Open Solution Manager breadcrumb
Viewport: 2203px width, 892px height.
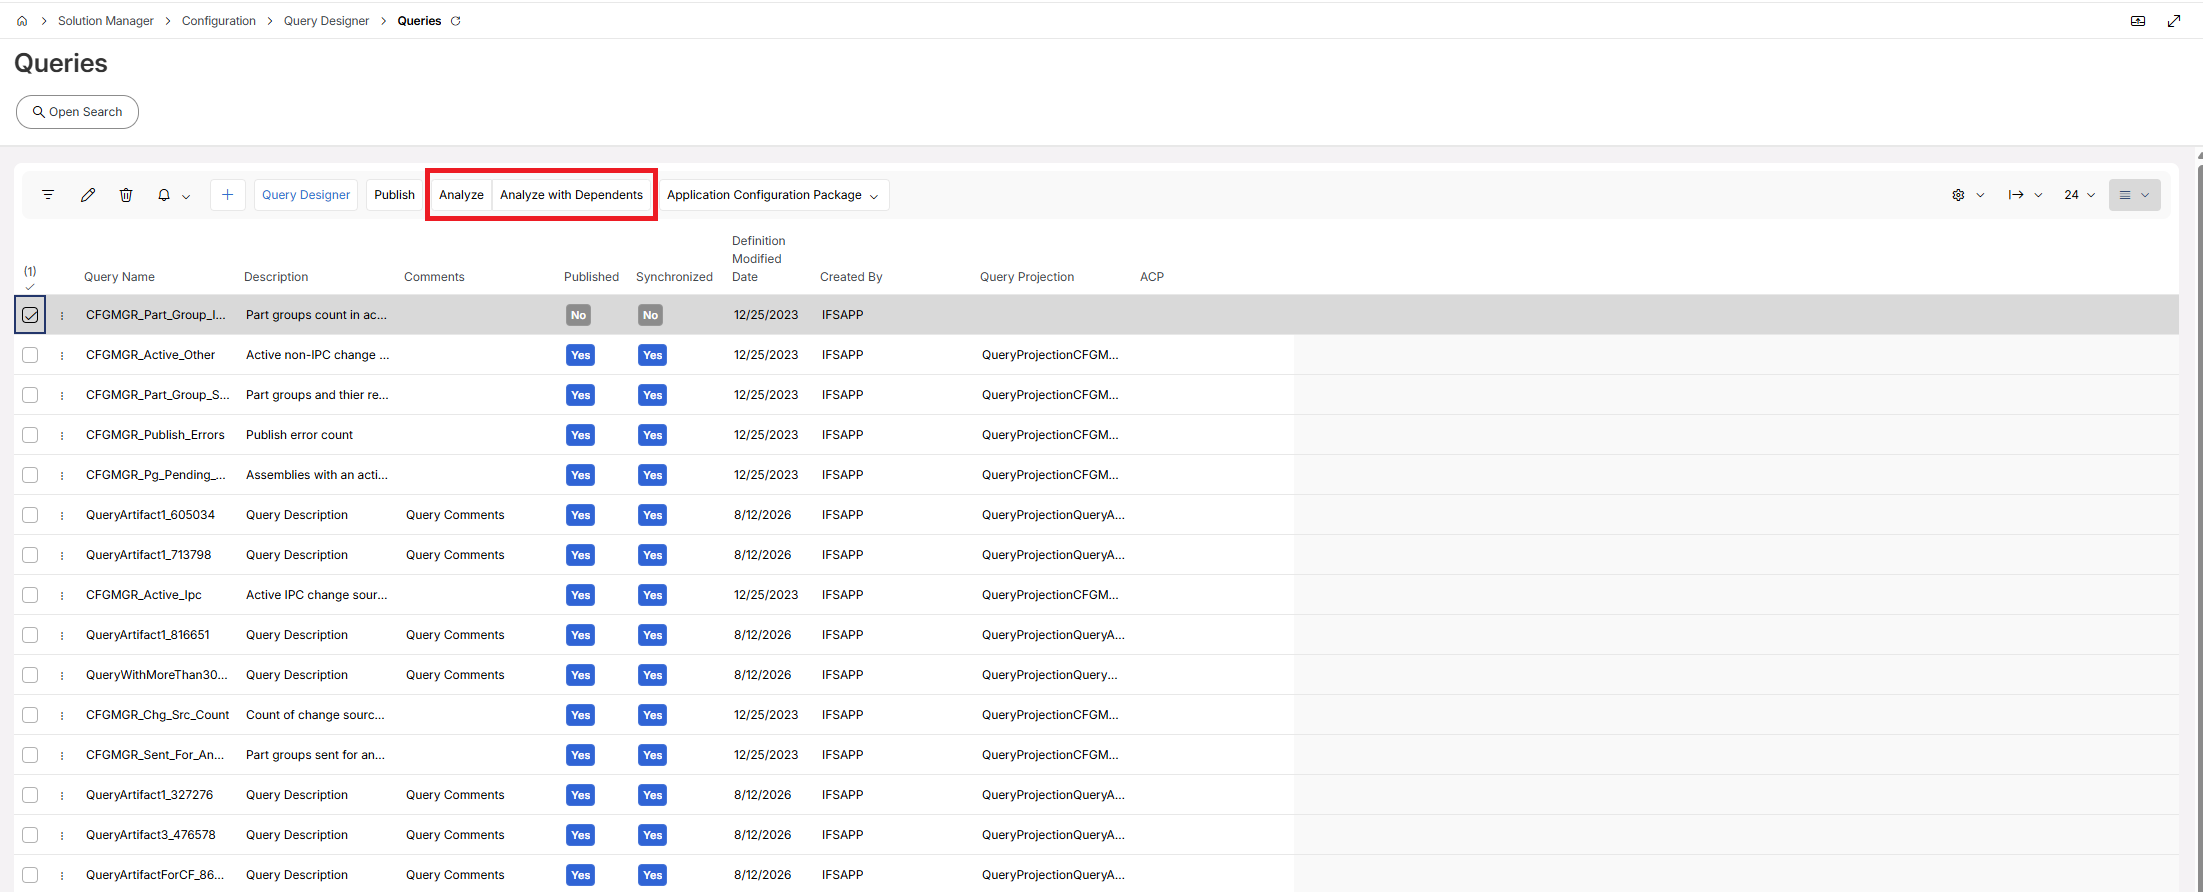tap(106, 21)
